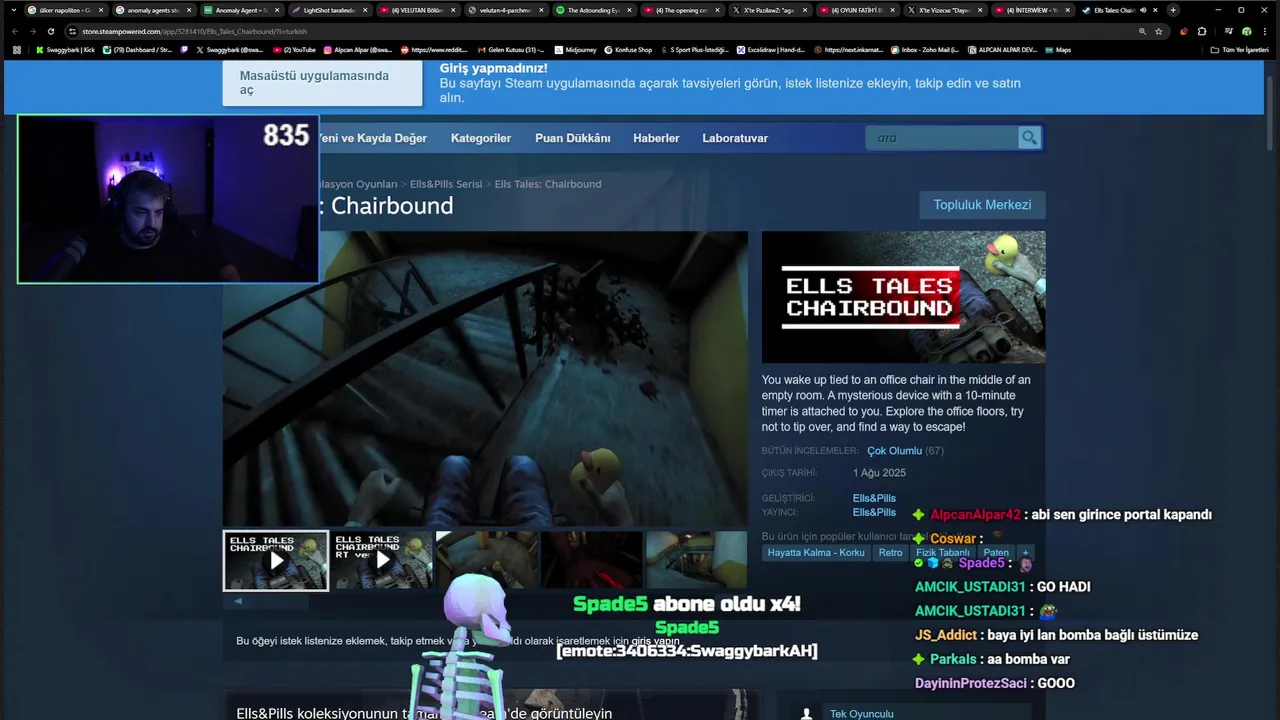This screenshot has height=720, width=1280.
Task: Open Inbox Zoho Mail bookmark
Action: pos(924,49)
